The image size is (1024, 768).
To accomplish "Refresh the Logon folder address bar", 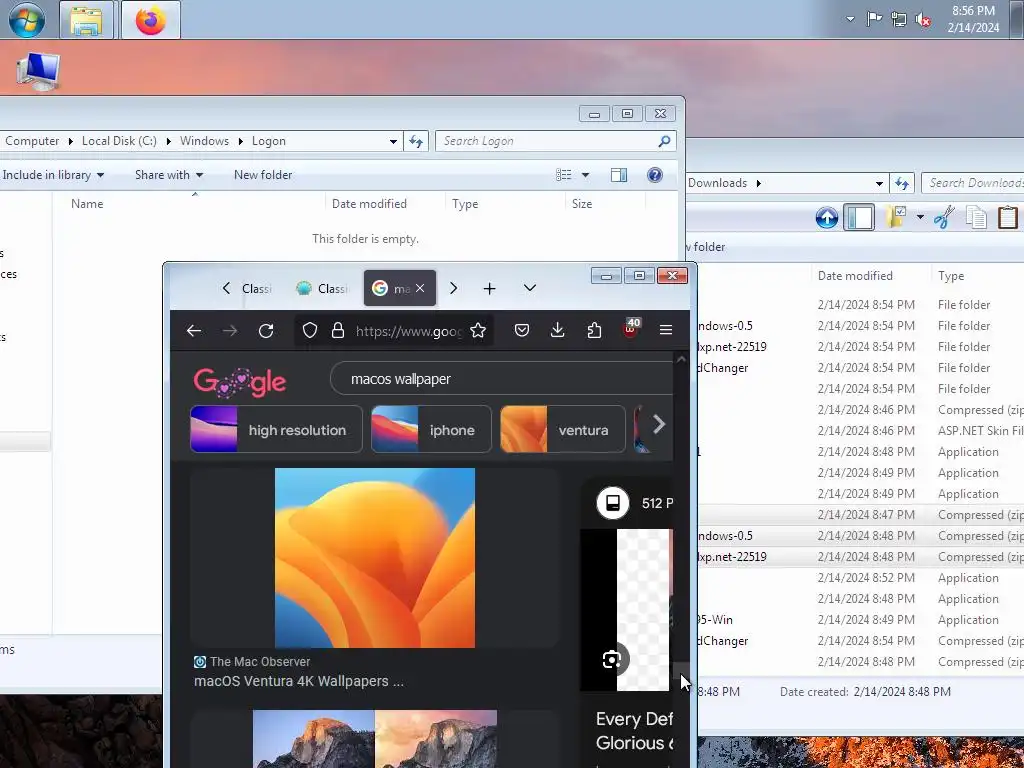I will [416, 141].
